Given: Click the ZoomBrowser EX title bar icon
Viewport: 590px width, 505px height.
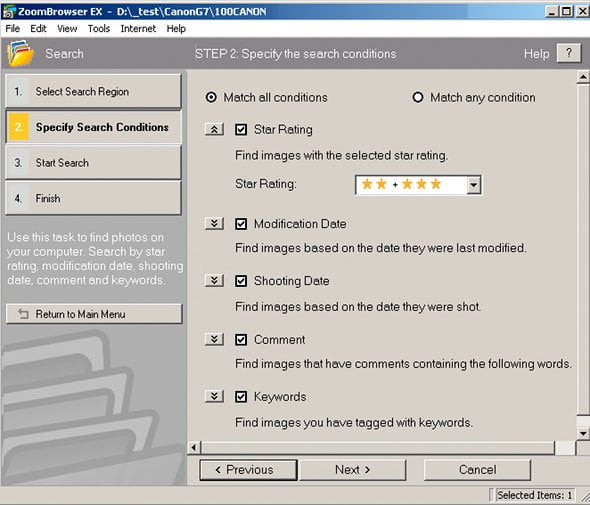Looking at the screenshot, I should pyautogui.click(x=9, y=12).
